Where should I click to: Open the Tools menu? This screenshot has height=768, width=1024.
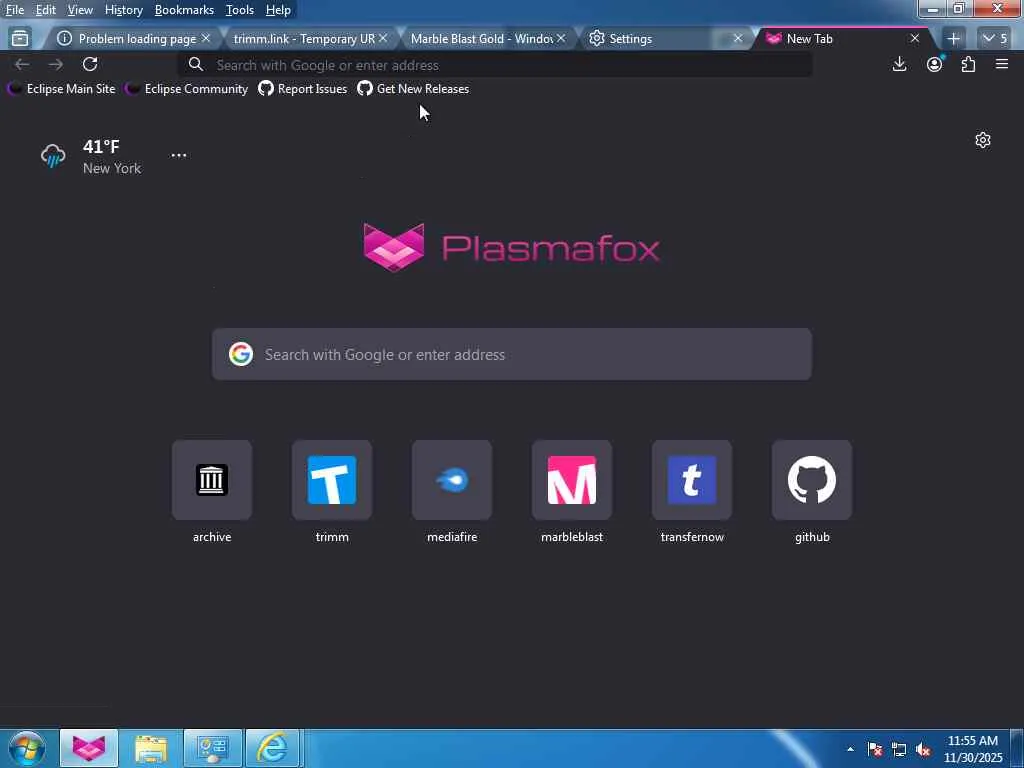click(x=240, y=10)
